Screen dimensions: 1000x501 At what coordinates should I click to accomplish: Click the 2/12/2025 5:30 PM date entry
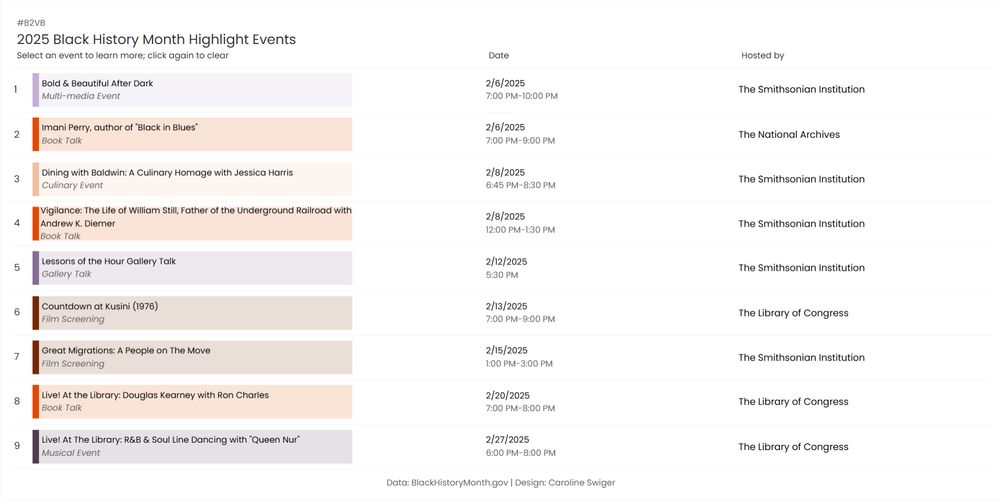tap(506, 268)
